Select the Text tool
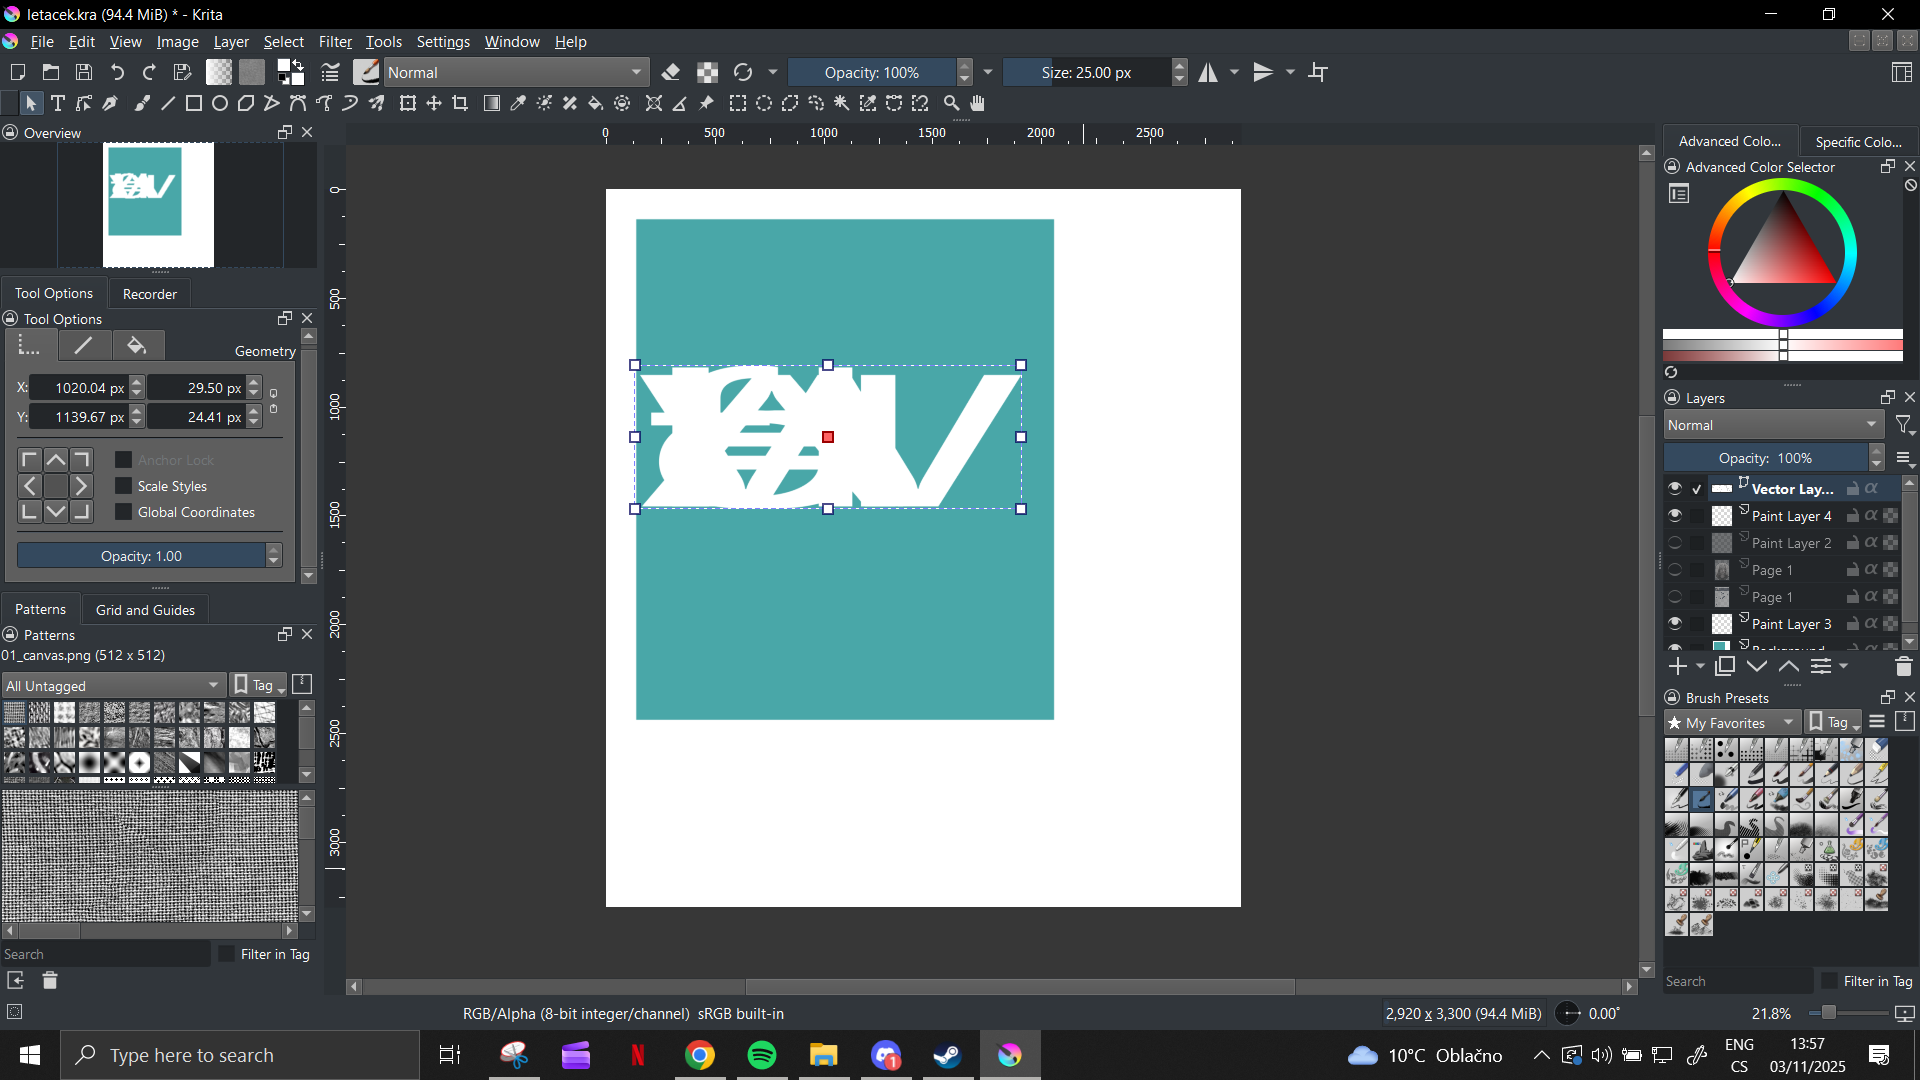The height and width of the screenshot is (1080, 1920). pyautogui.click(x=58, y=103)
